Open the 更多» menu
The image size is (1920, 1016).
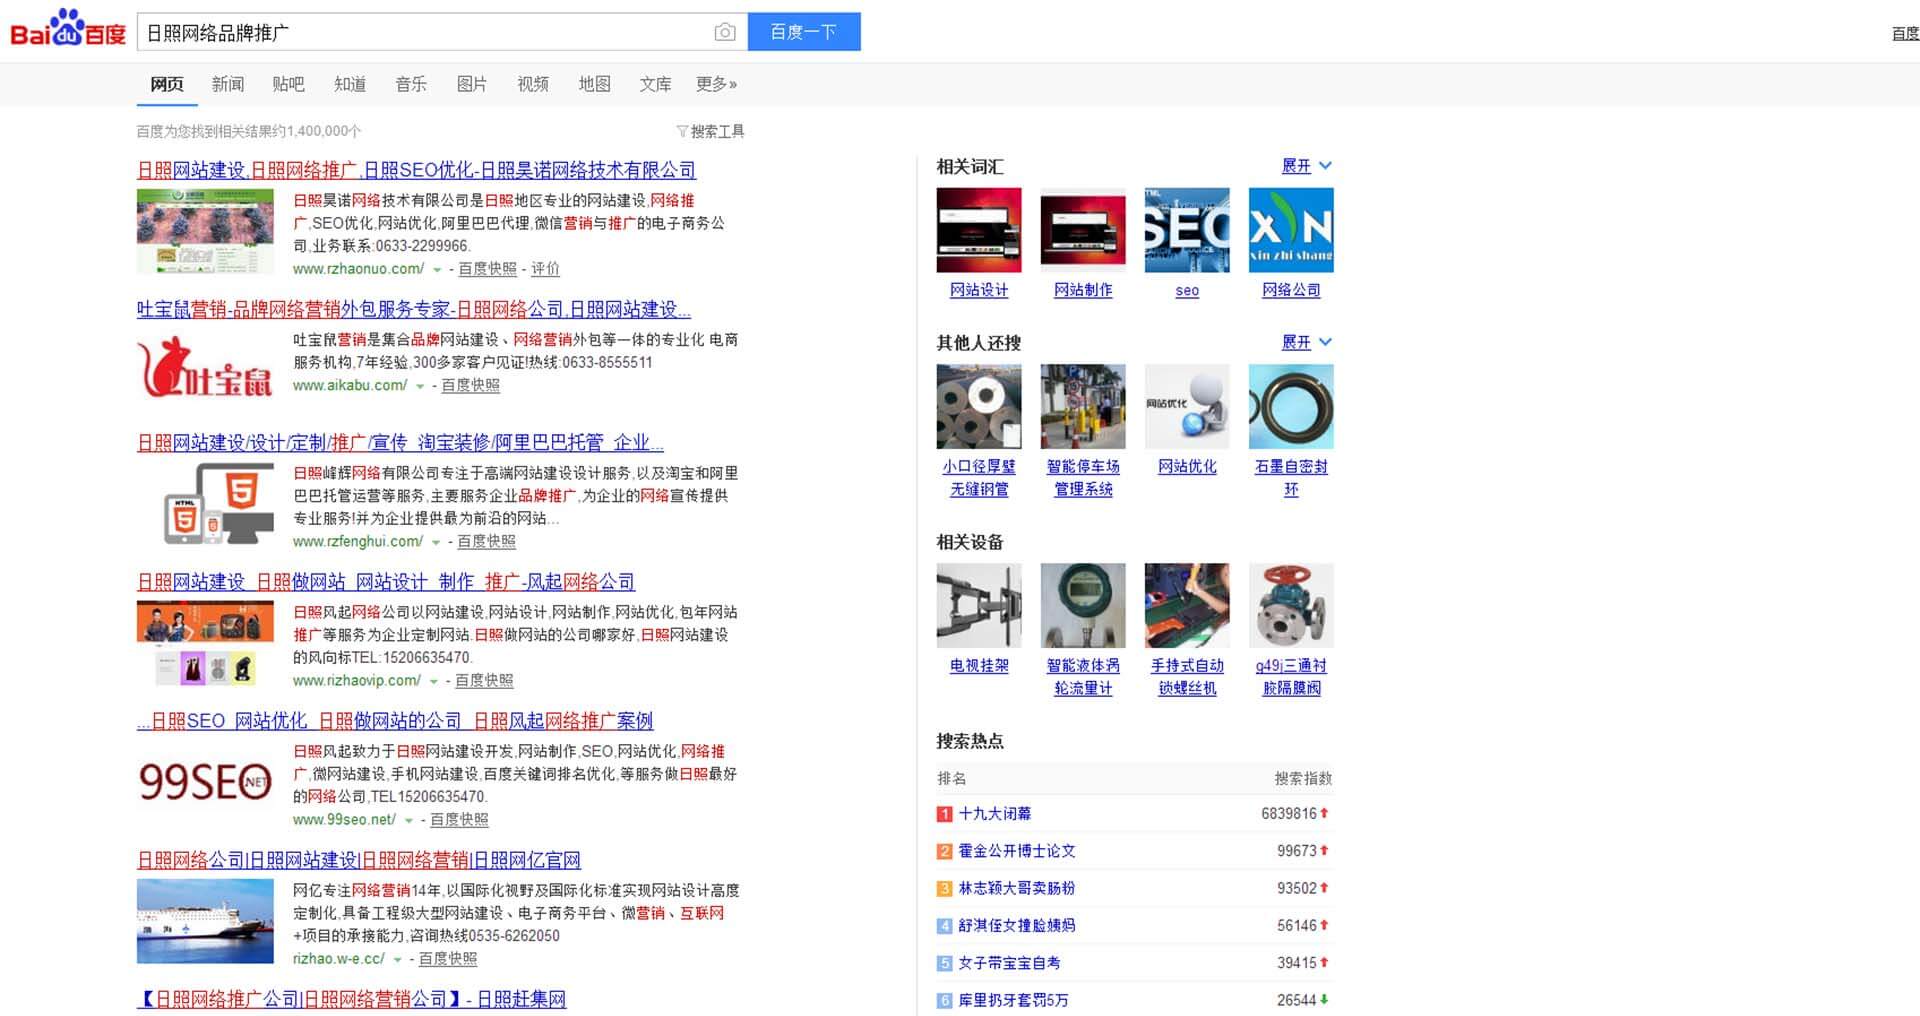pyautogui.click(x=717, y=84)
